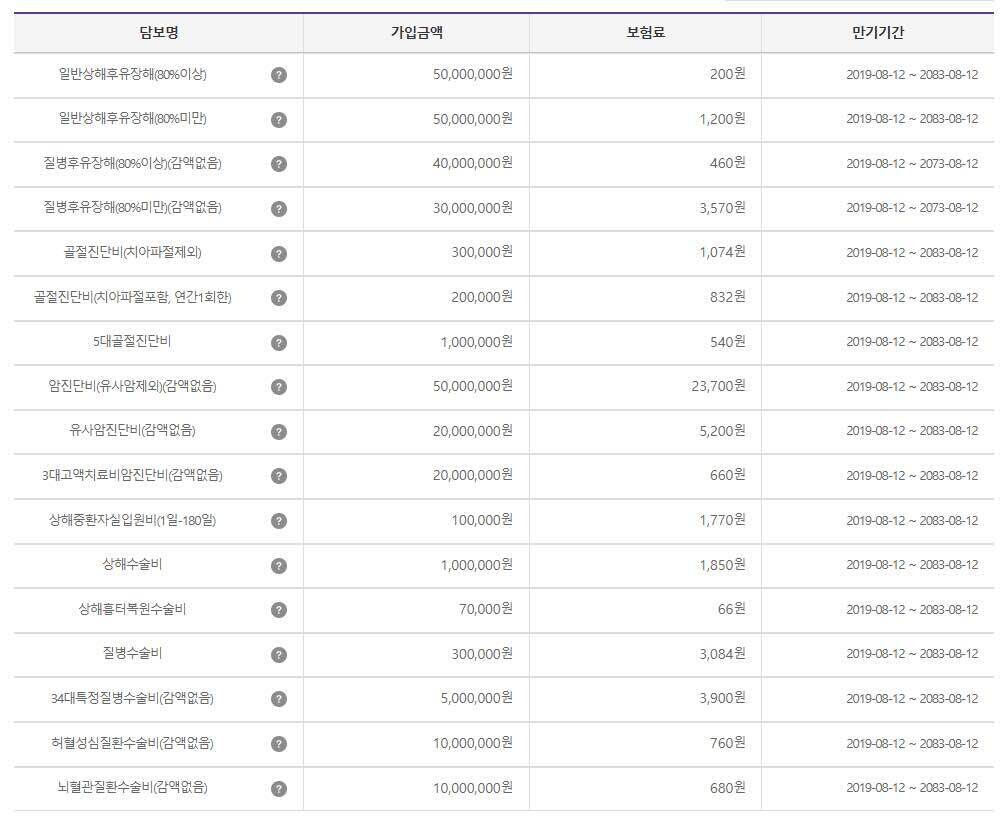Select the 보험료 column header

click(645, 33)
